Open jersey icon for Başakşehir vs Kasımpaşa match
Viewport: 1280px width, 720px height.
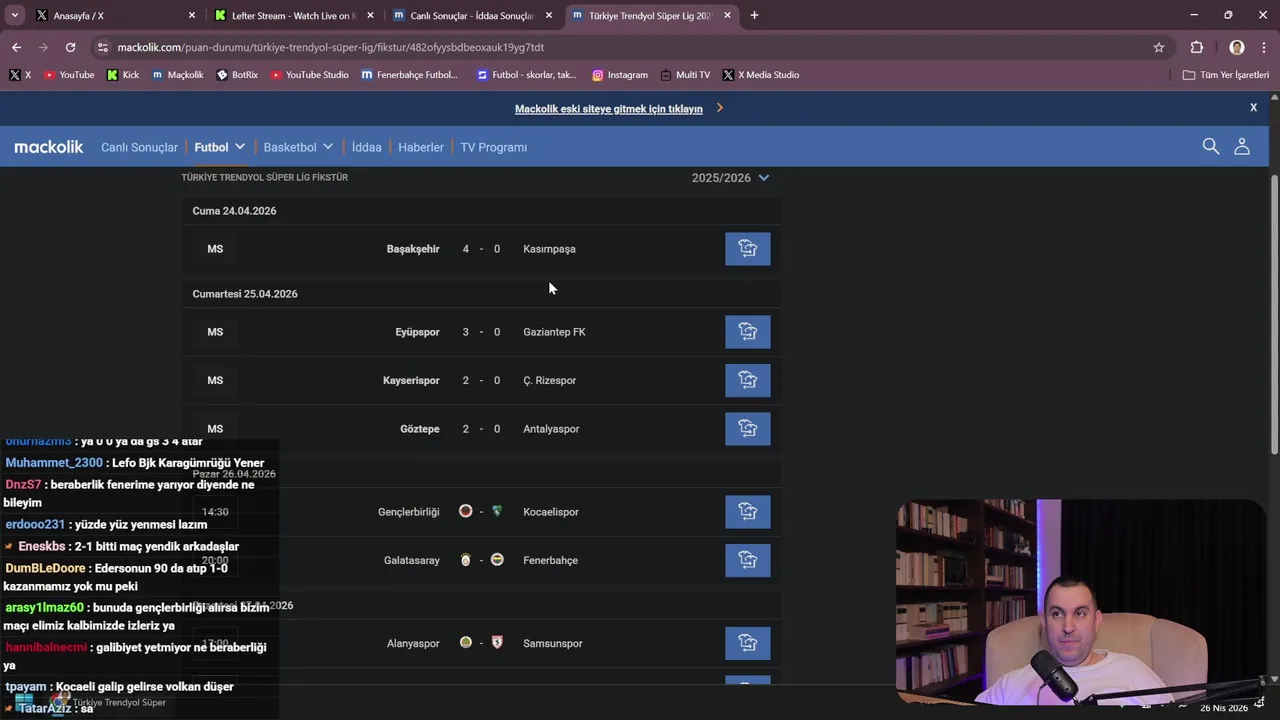coord(748,249)
